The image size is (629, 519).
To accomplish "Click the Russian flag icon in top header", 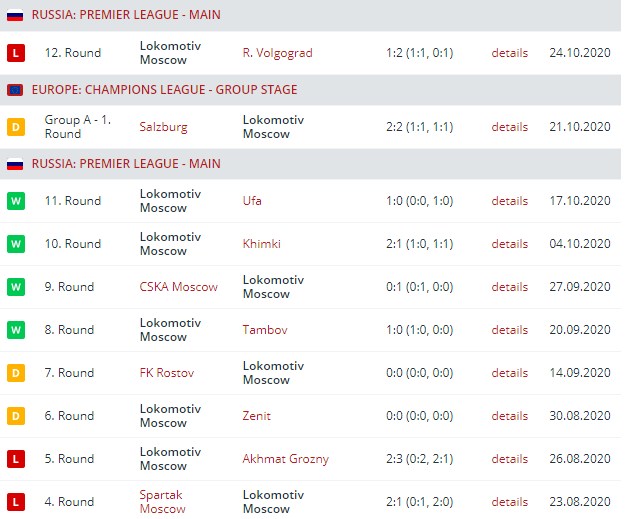I will tap(15, 15).
